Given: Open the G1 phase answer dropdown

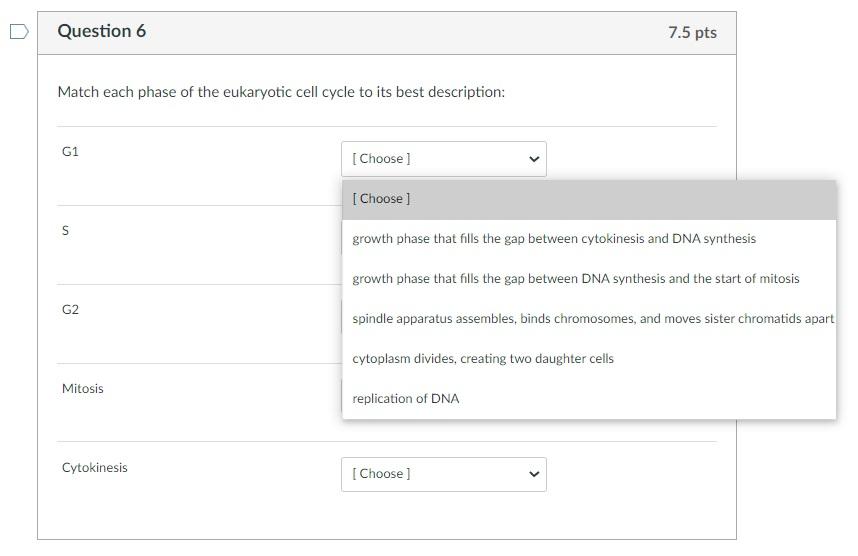Looking at the screenshot, I should (443, 159).
